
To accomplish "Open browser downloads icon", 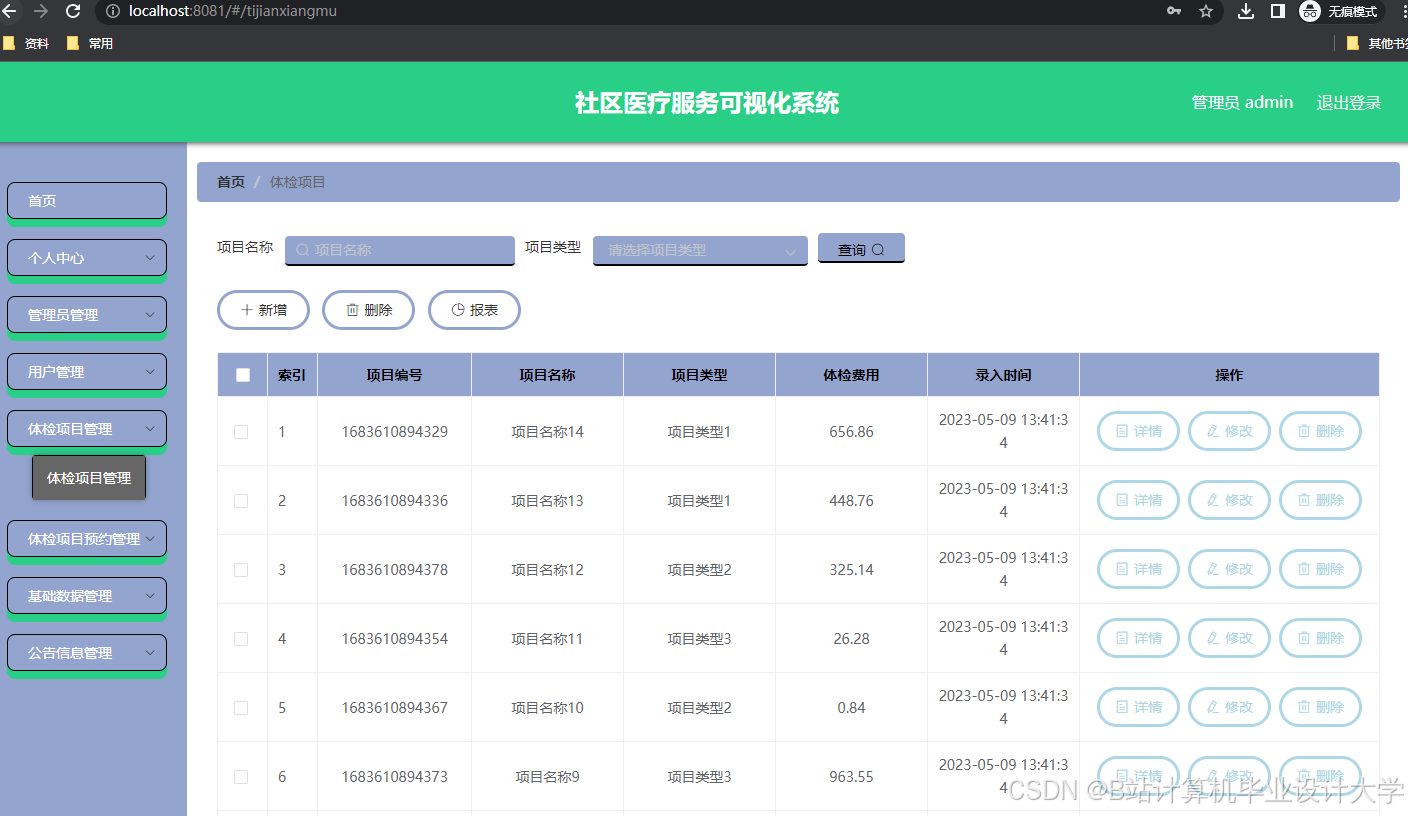I will tap(1246, 11).
